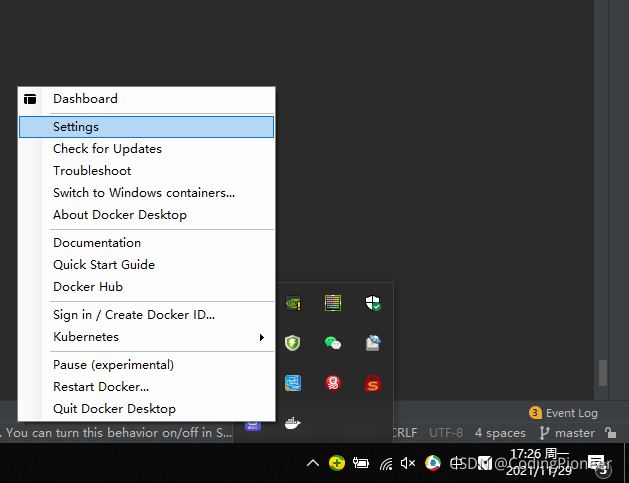Click the battery power taskbar icon
629x483 pixels.
pos(361,463)
